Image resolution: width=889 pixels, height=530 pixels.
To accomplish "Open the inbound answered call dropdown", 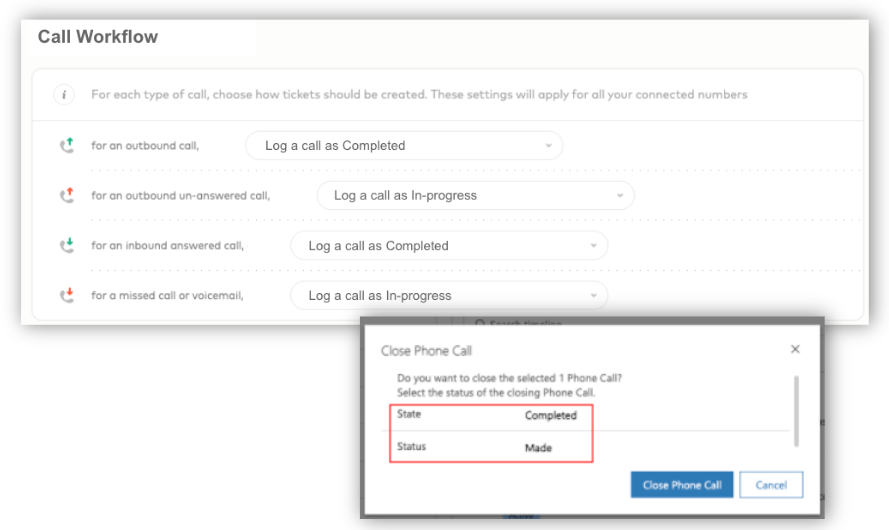I will coord(449,245).
